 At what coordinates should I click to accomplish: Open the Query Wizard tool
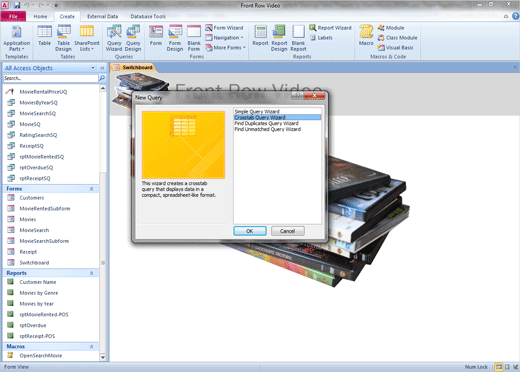pos(114,39)
